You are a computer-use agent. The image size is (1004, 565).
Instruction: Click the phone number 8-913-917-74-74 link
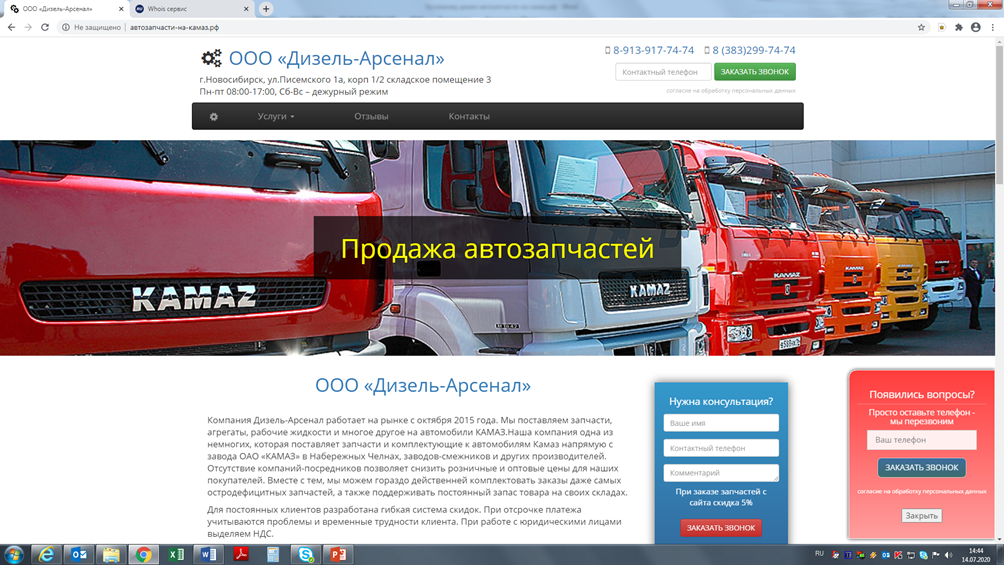pos(652,50)
